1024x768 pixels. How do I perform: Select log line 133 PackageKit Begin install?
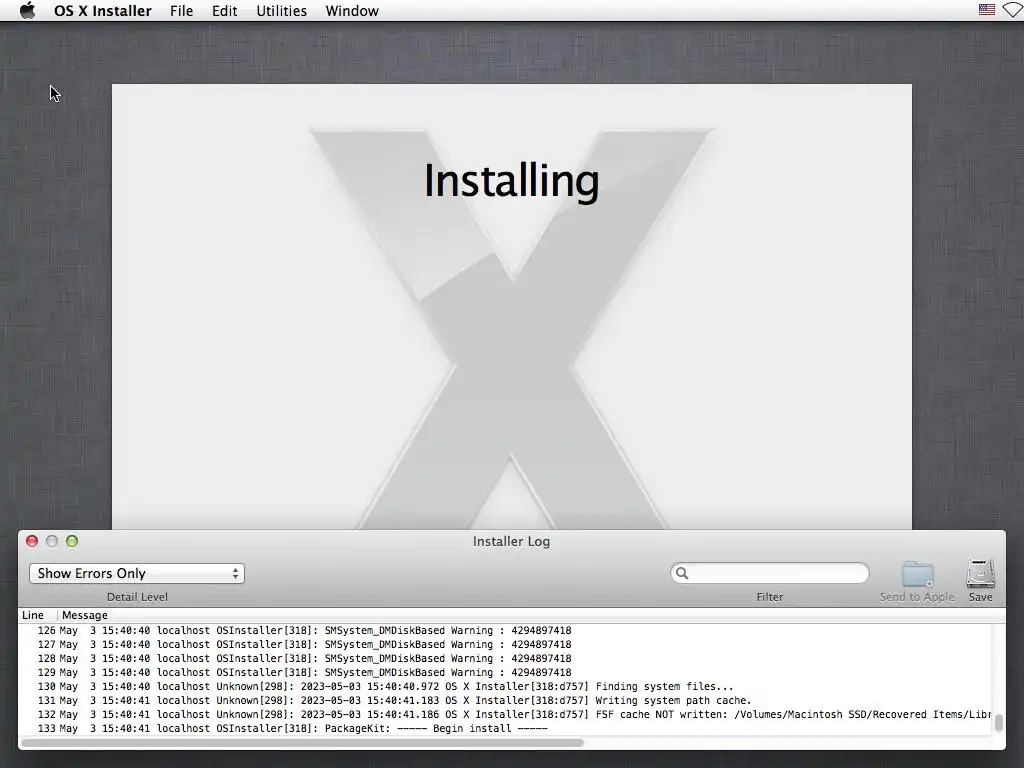click(x=506, y=729)
